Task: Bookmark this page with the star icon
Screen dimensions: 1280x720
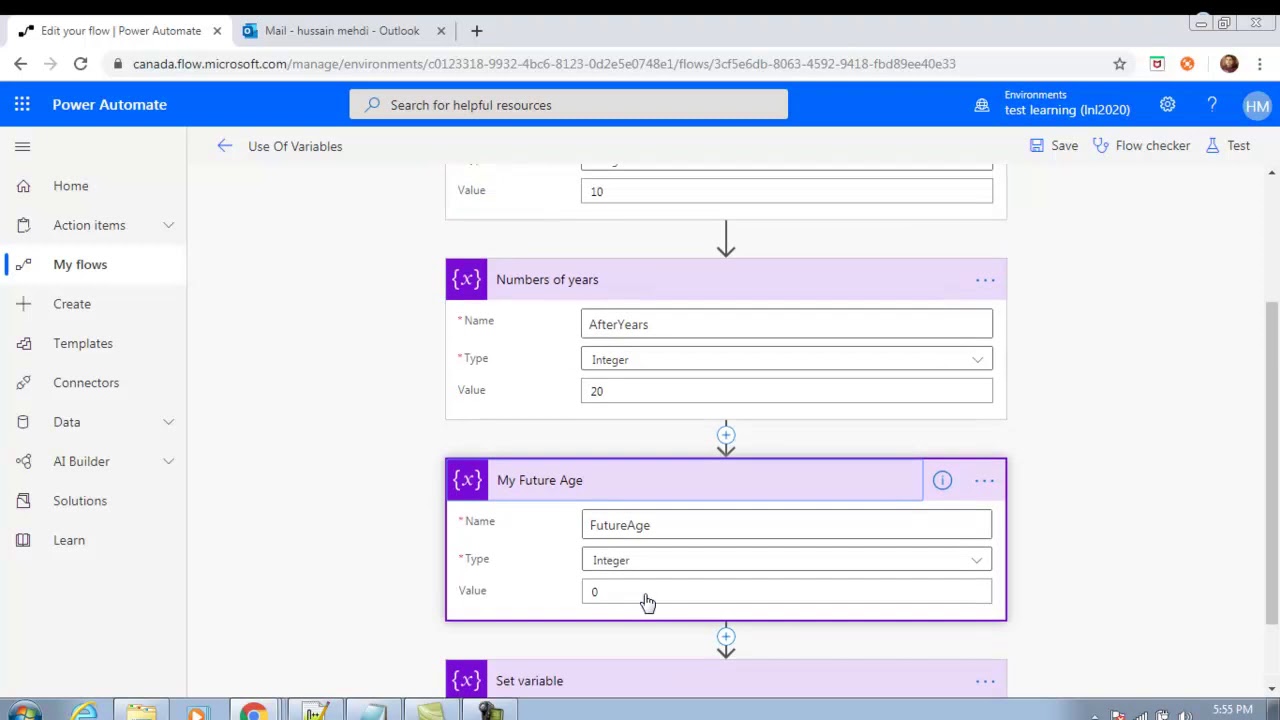Action: (1120, 64)
